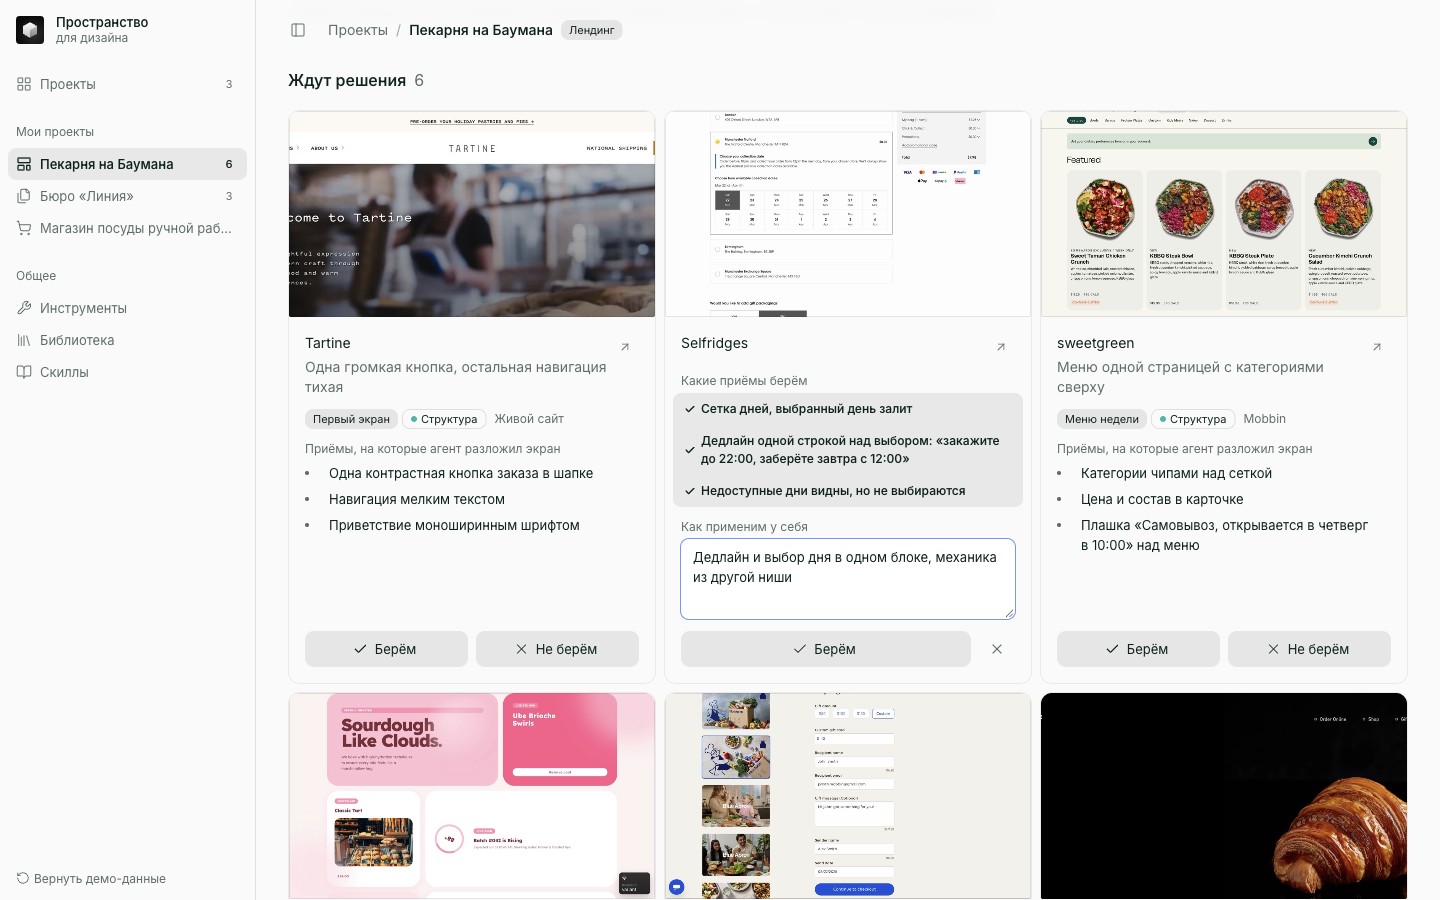This screenshot has height=900, width=1440.
Task: Reject sweetgreen with the Не берём button
Action: click(1309, 649)
